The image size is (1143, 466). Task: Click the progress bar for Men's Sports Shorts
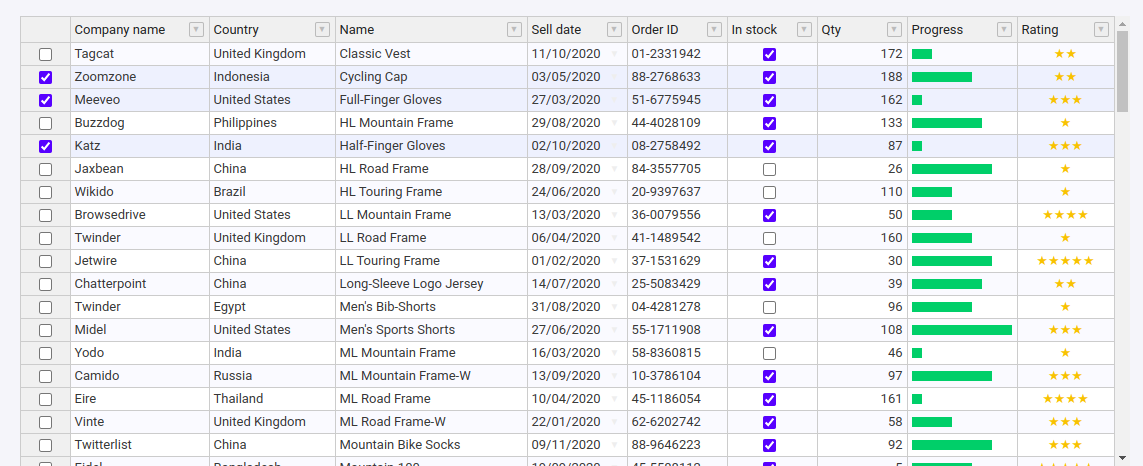tap(961, 330)
